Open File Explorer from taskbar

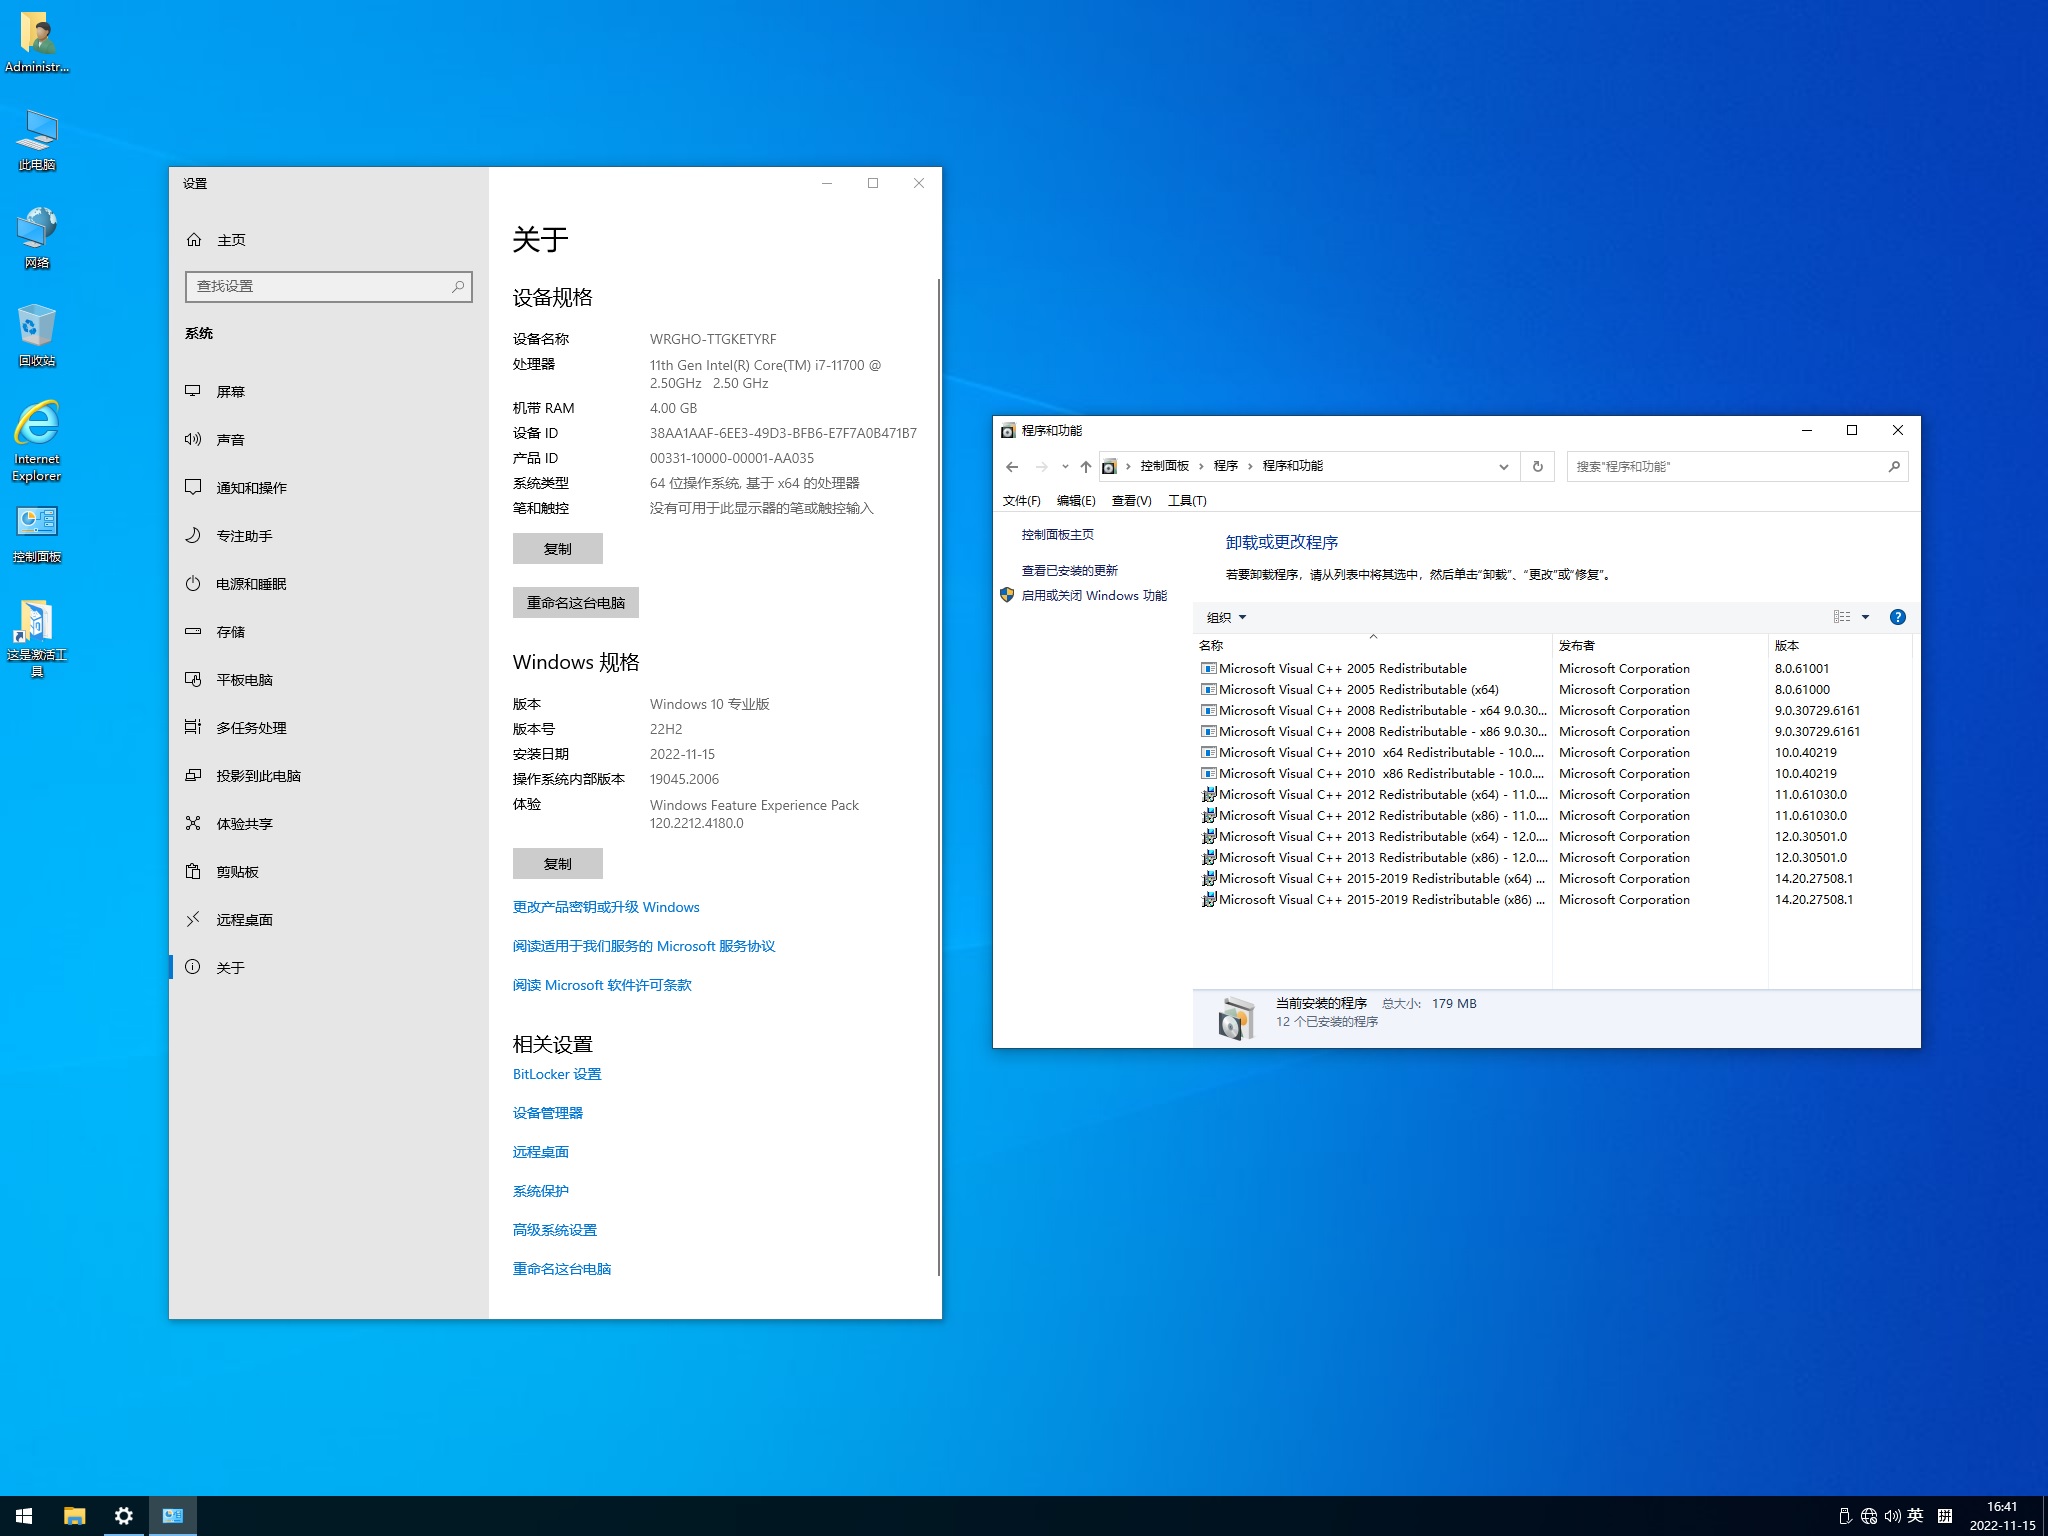coord(74,1516)
